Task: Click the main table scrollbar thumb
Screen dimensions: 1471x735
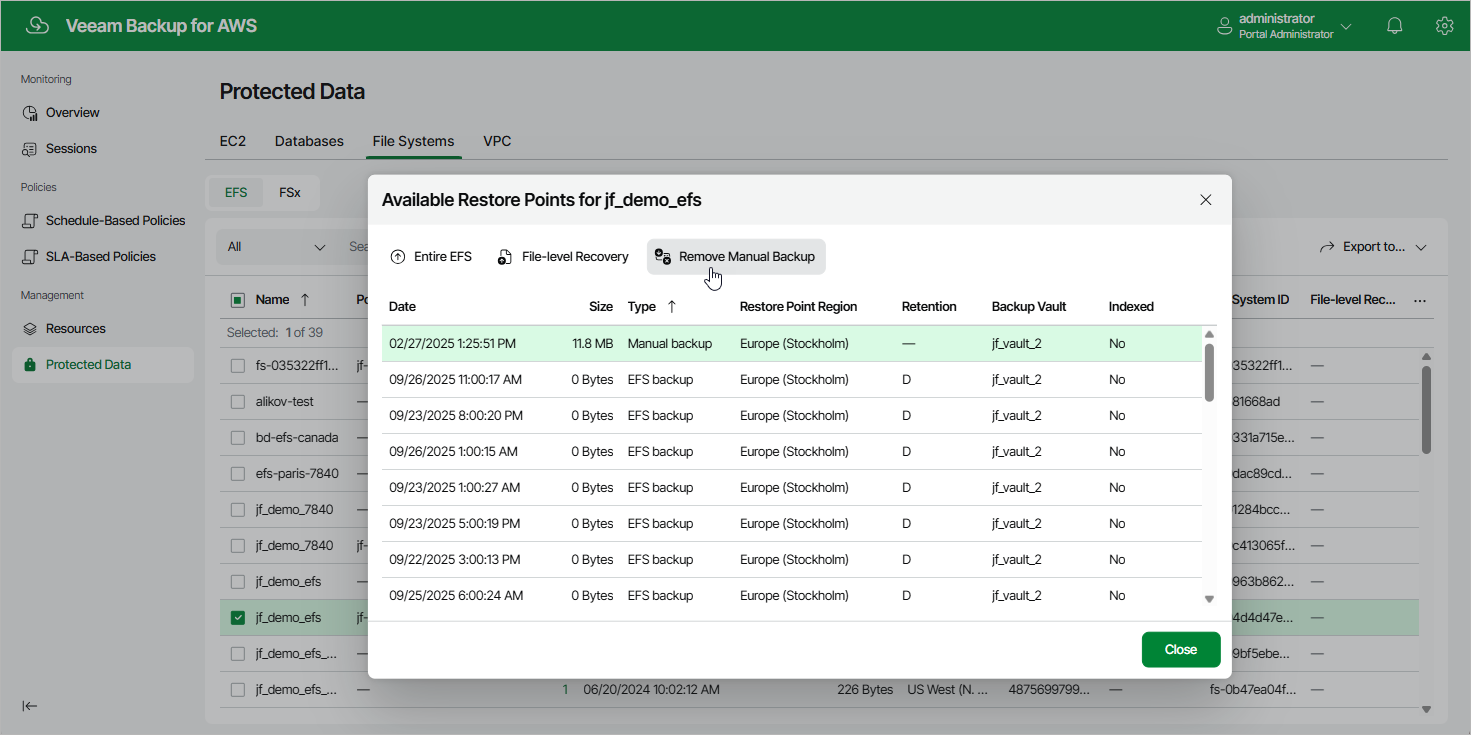Action: [x=1426, y=410]
